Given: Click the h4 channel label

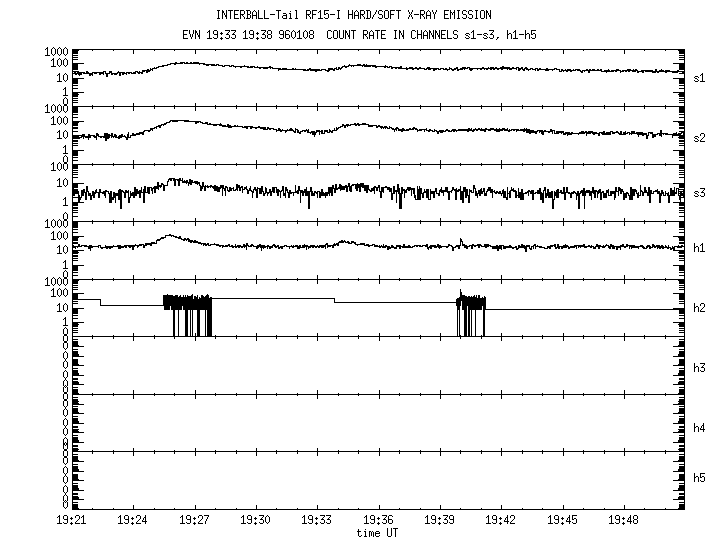Looking at the screenshot, I should (700, 428).
